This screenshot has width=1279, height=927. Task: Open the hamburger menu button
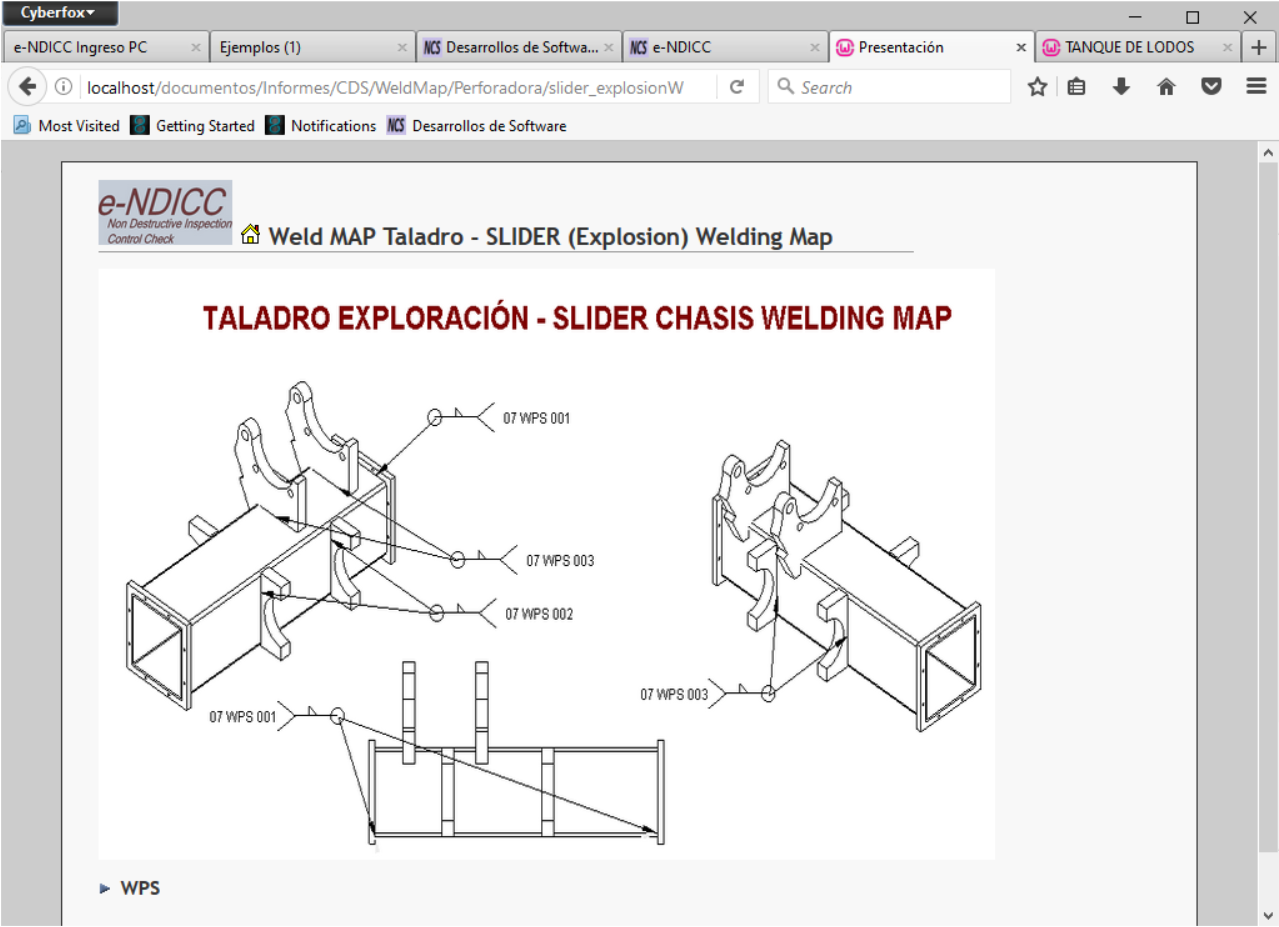coord(1256,87)
